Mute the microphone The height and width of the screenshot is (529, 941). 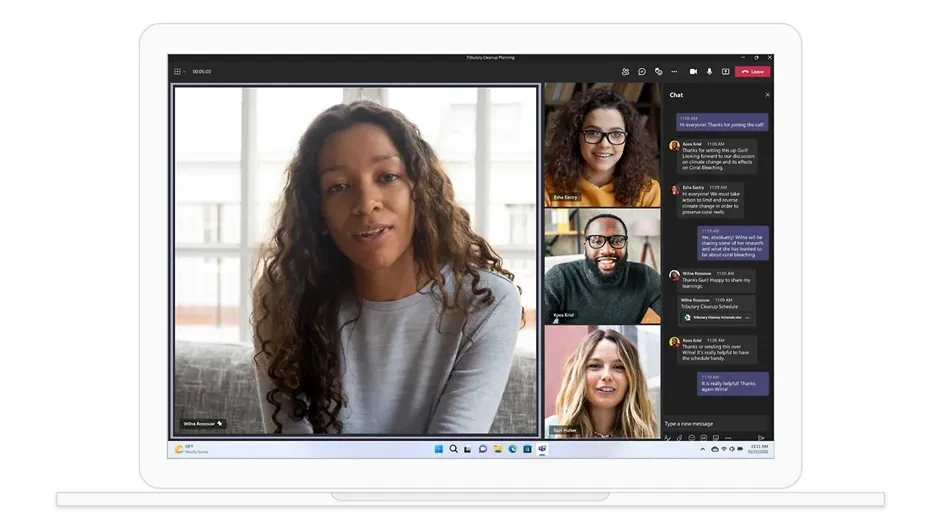pyautogui.click(x=710, y=72)
